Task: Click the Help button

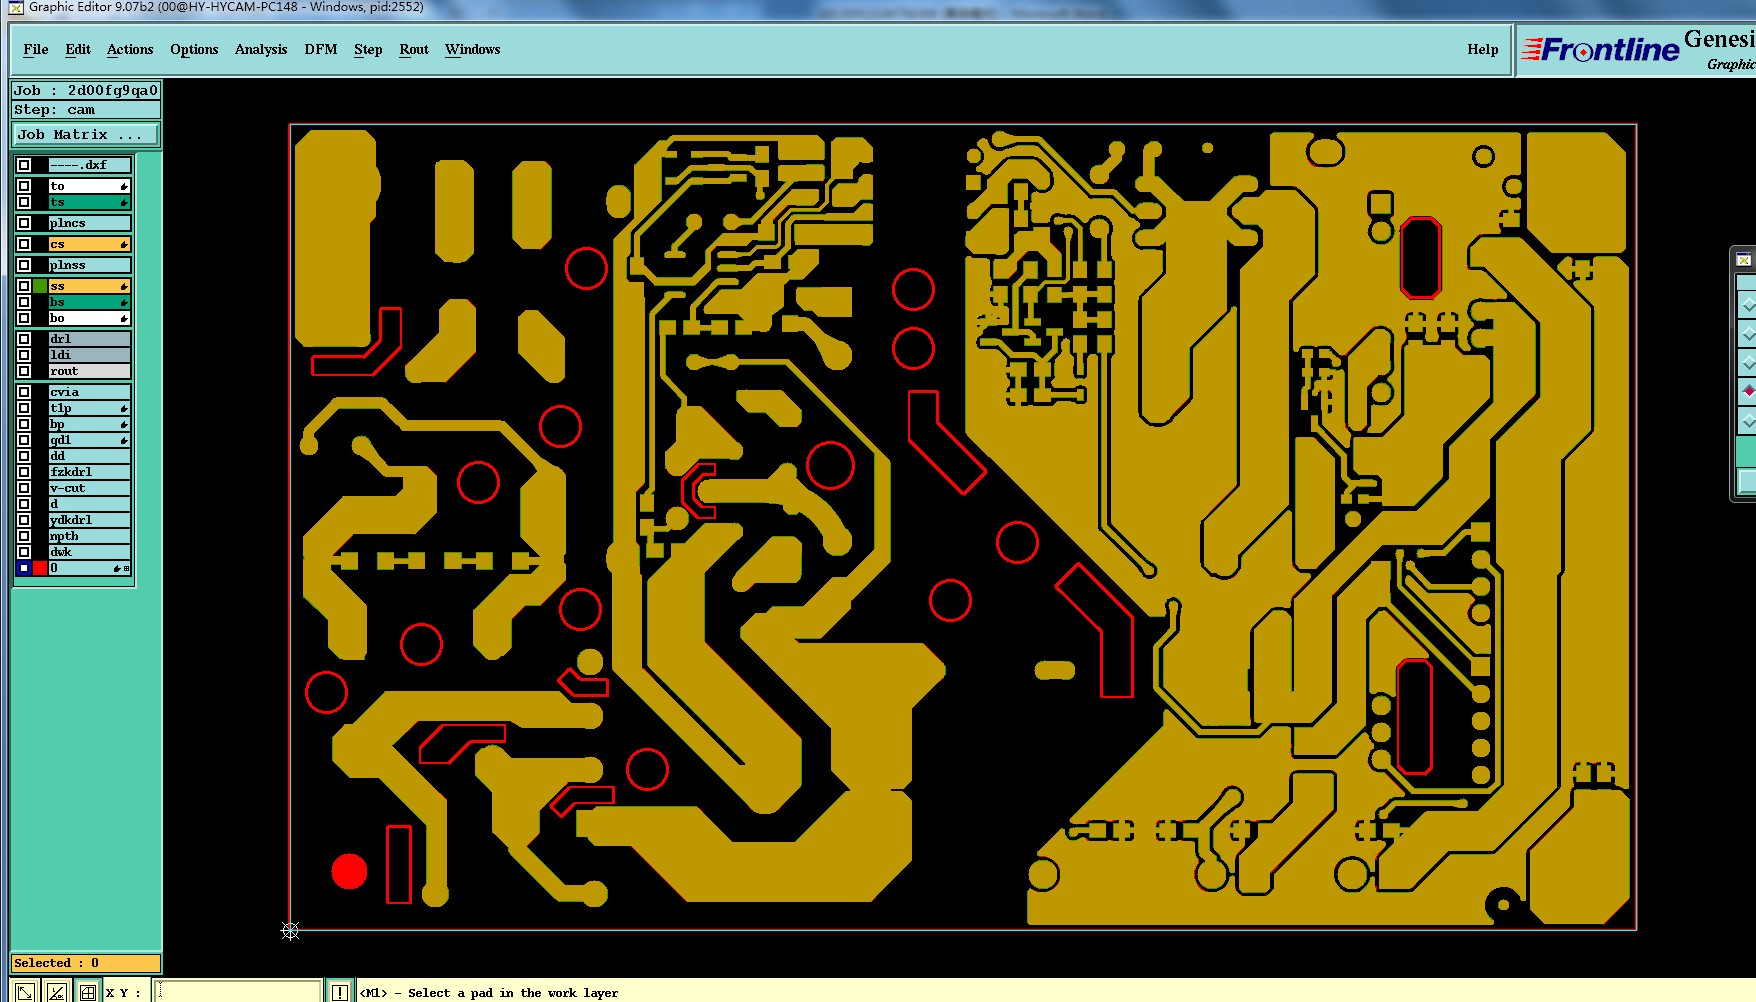Action: (x=1483, y=49)
